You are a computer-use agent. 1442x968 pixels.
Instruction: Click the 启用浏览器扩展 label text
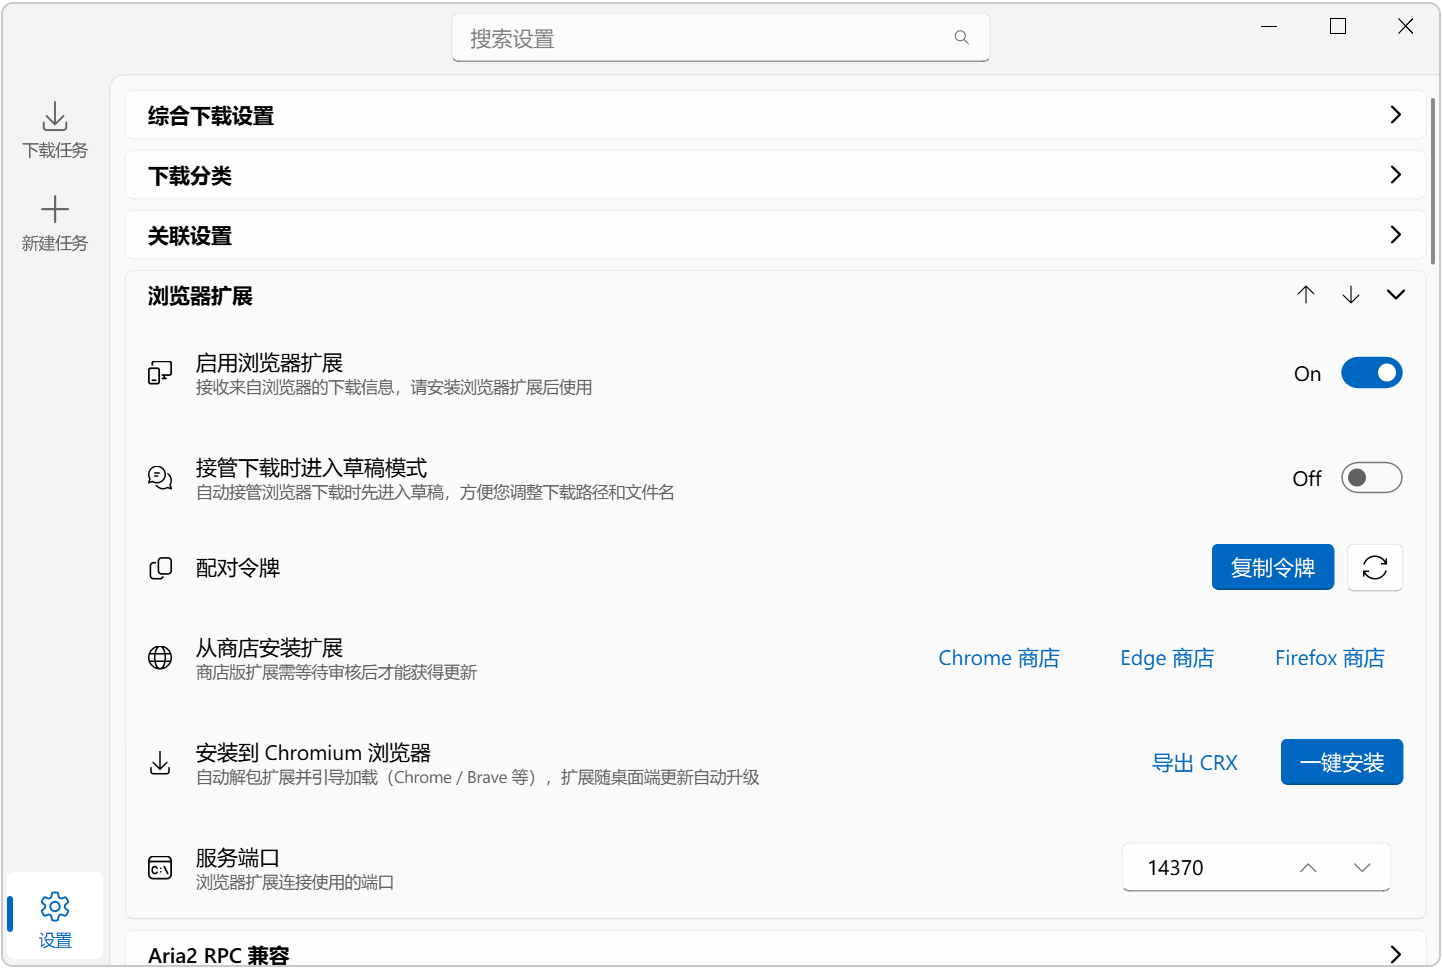[270, 363]
